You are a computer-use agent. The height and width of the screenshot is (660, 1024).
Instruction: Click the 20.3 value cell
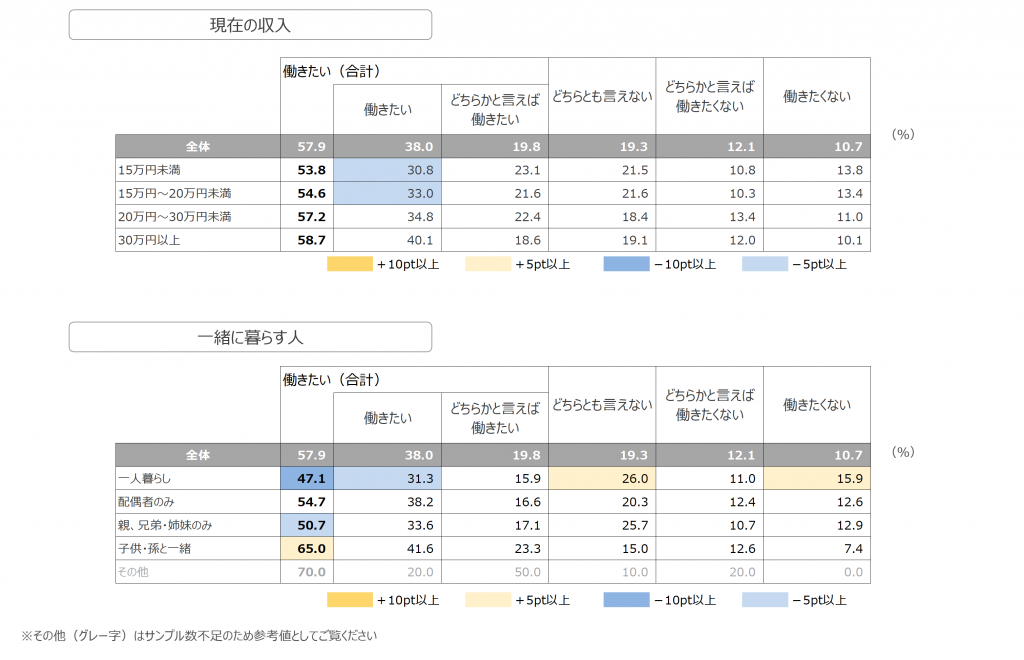[x=602, y=502]
